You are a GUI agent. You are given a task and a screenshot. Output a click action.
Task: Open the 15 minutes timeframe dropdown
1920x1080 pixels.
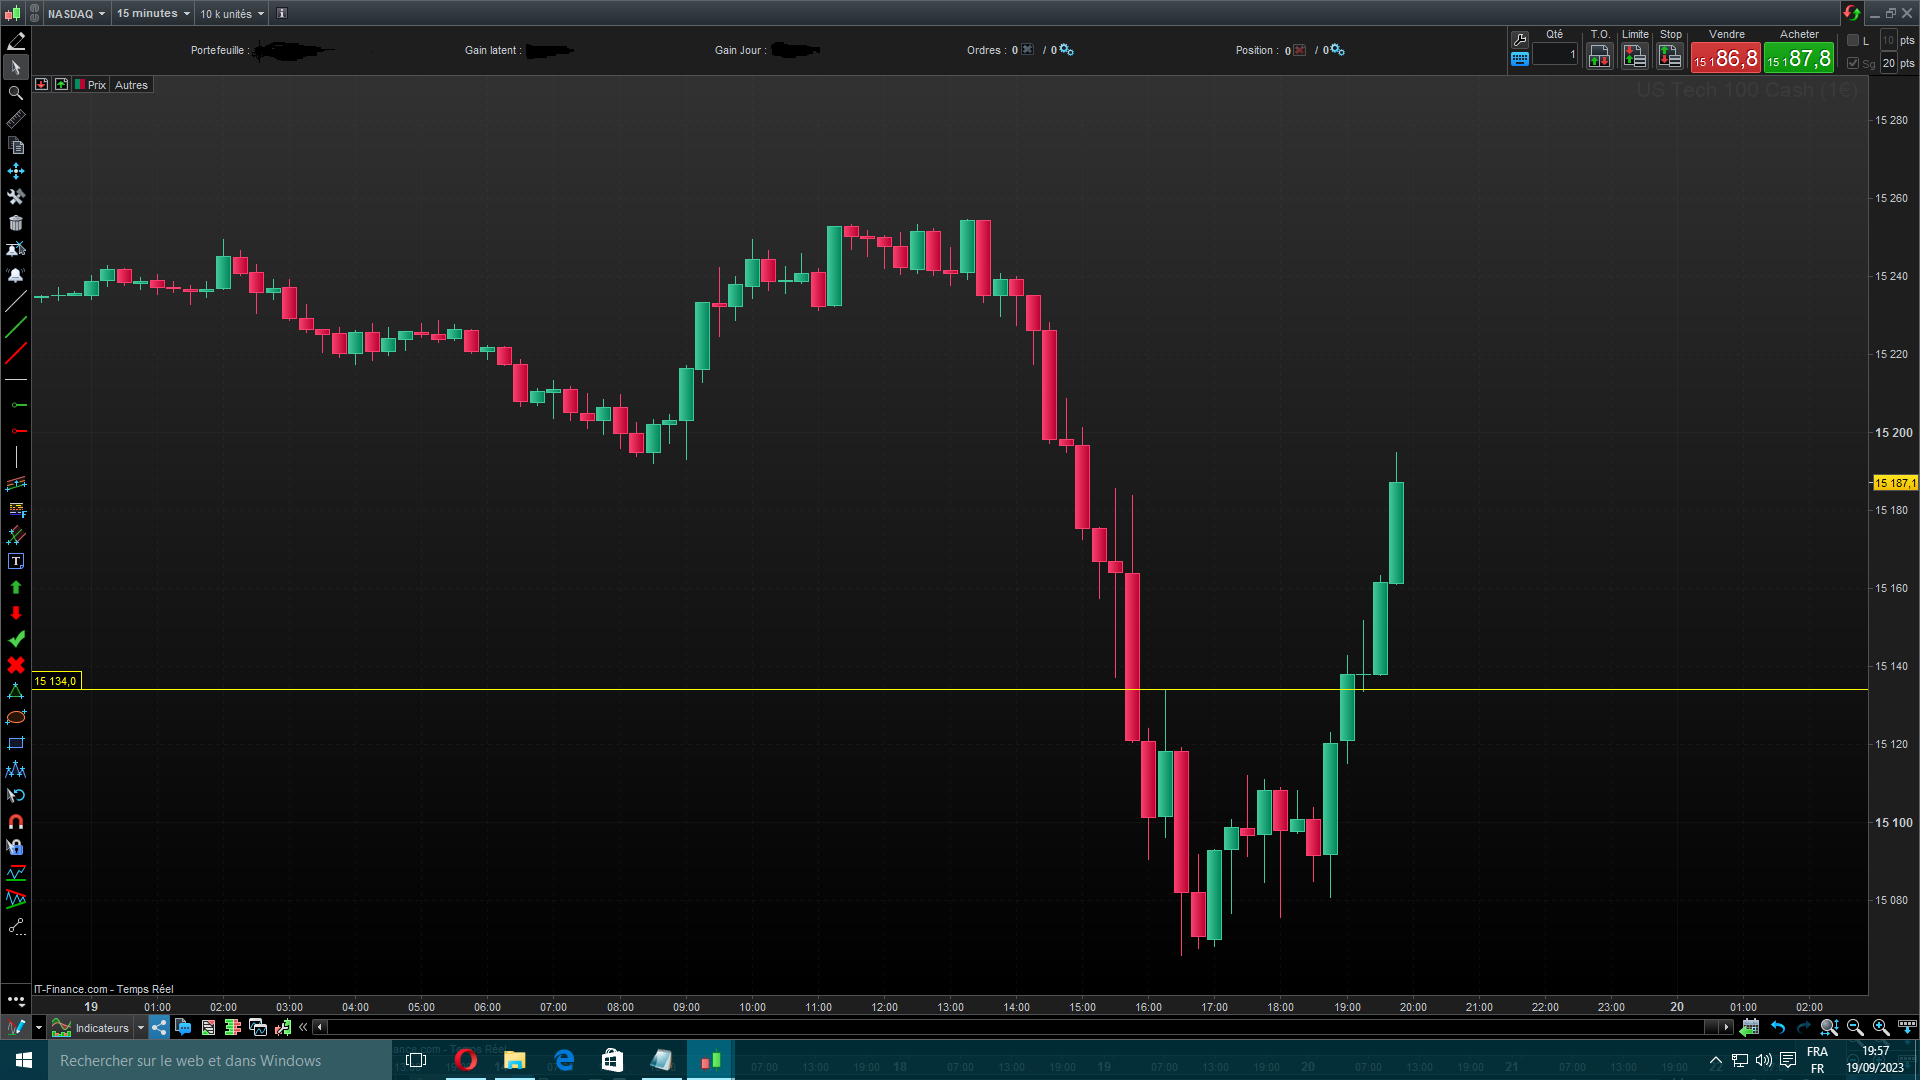point(153,14)
